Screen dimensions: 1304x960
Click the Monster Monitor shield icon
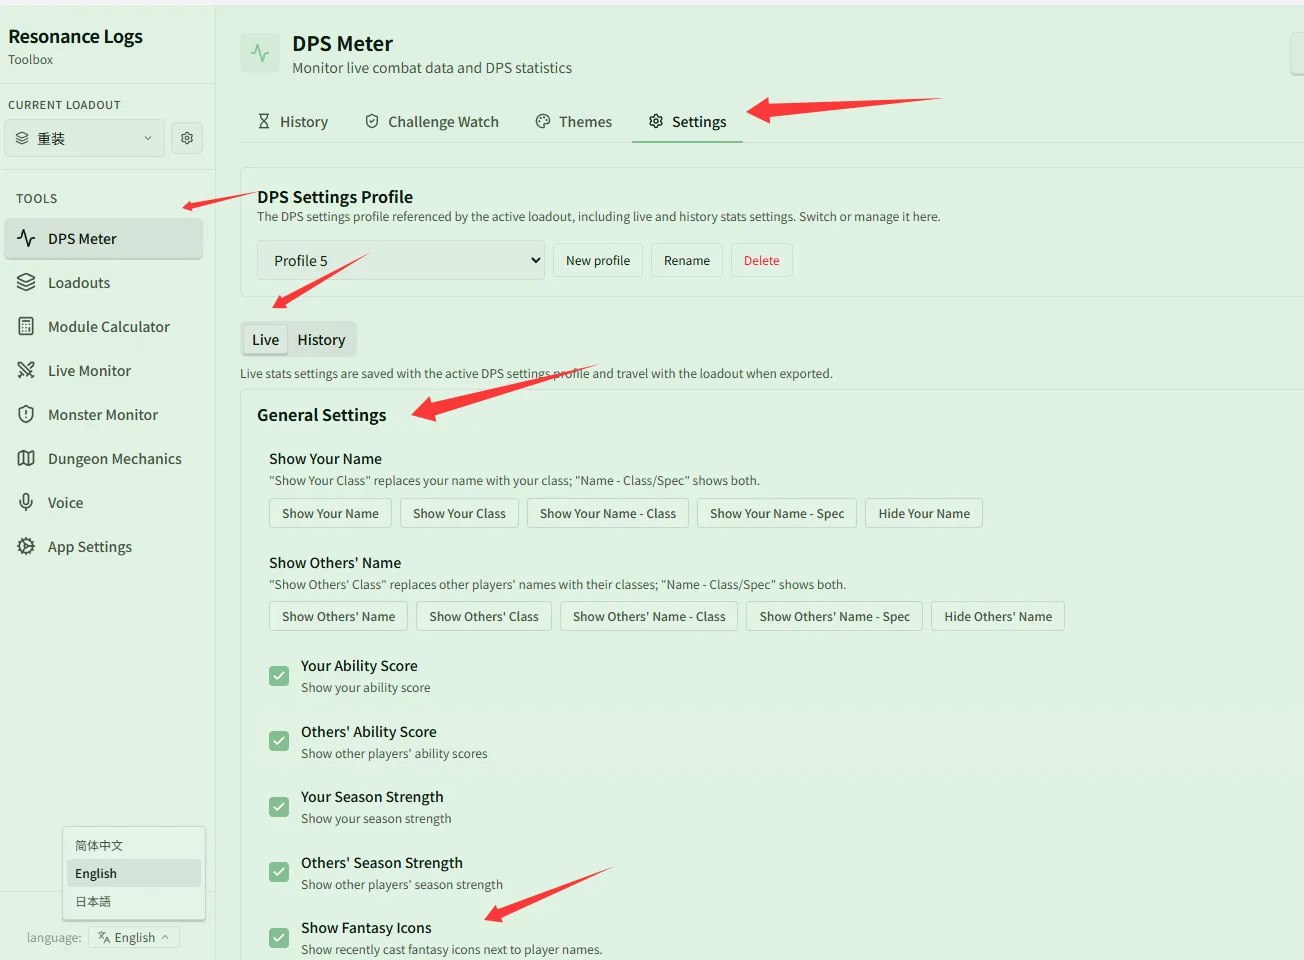tap(26, 414)
